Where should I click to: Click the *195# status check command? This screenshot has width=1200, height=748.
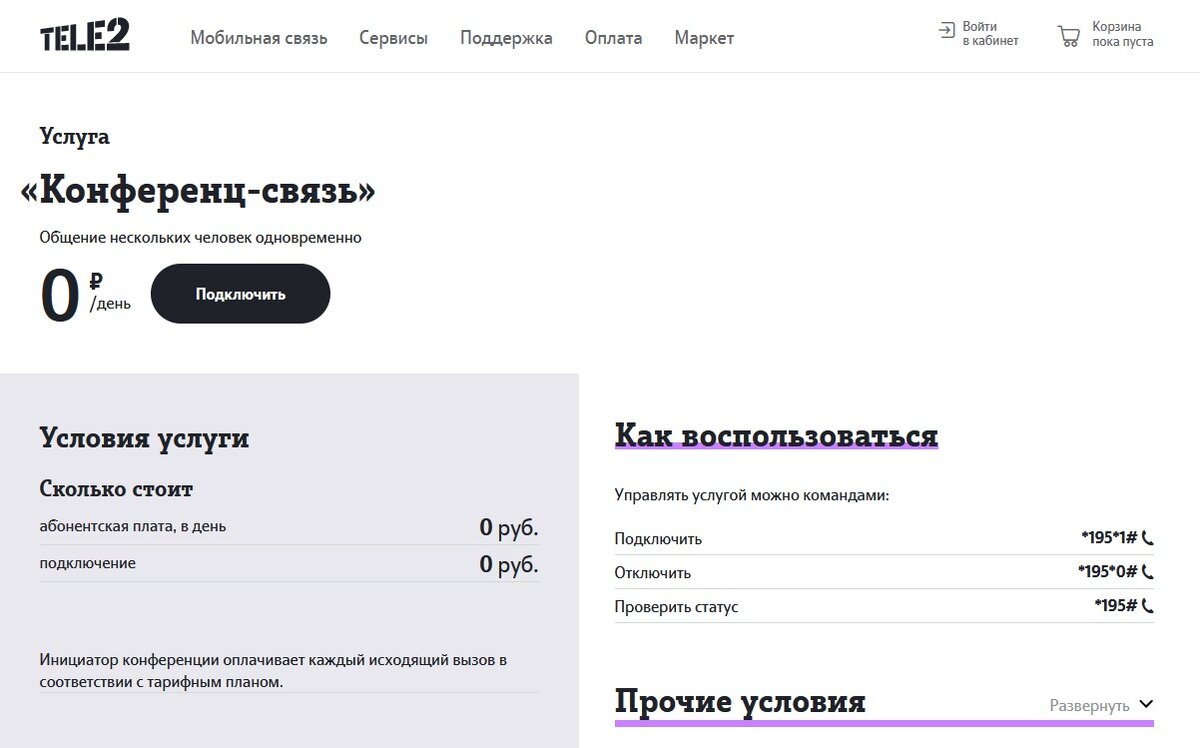[1116, 606]
